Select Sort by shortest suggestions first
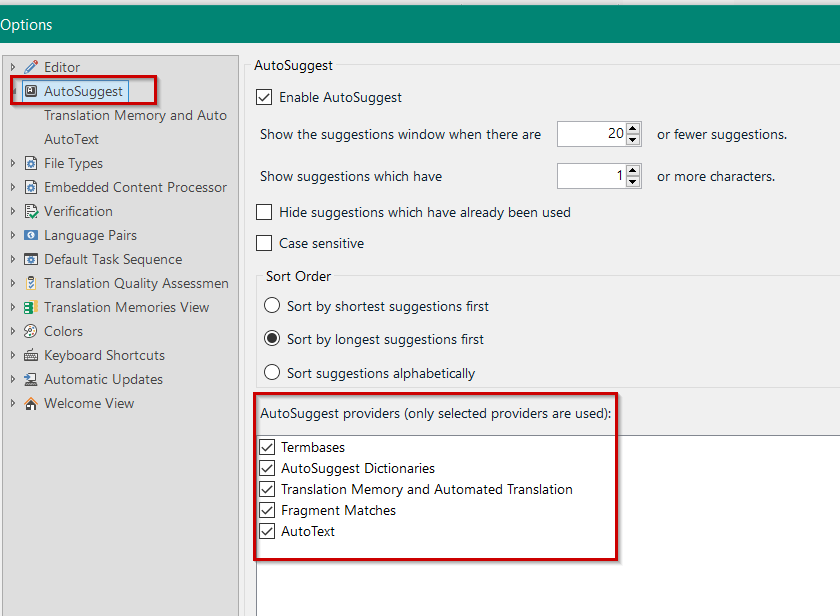 272,306
